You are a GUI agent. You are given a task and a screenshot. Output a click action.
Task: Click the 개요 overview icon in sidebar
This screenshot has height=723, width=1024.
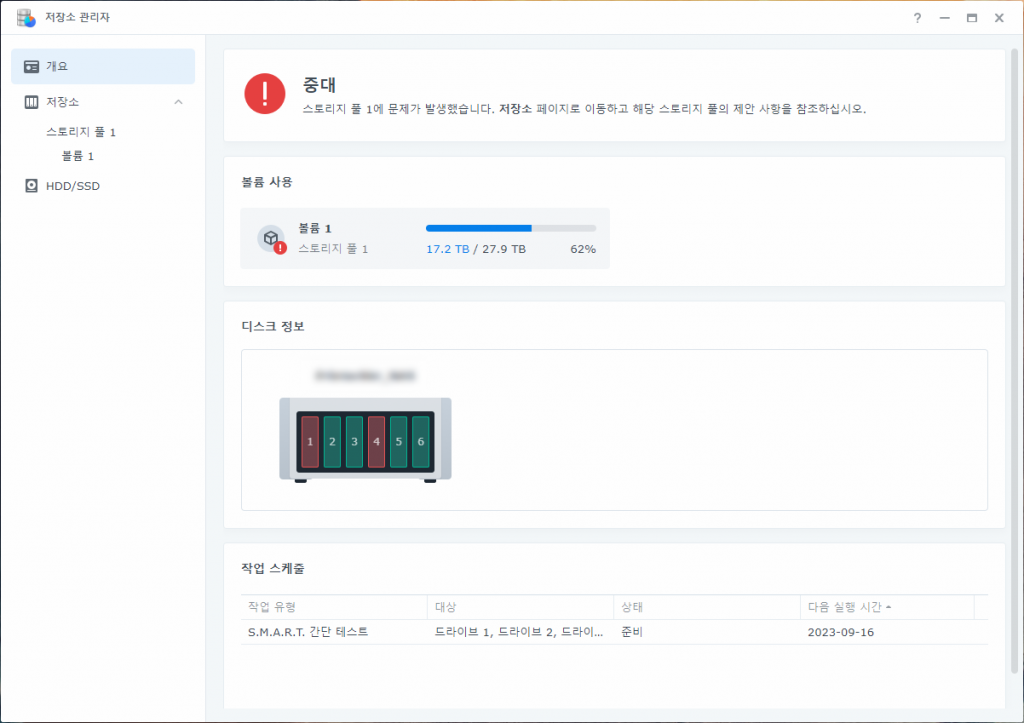coord(31,67)
